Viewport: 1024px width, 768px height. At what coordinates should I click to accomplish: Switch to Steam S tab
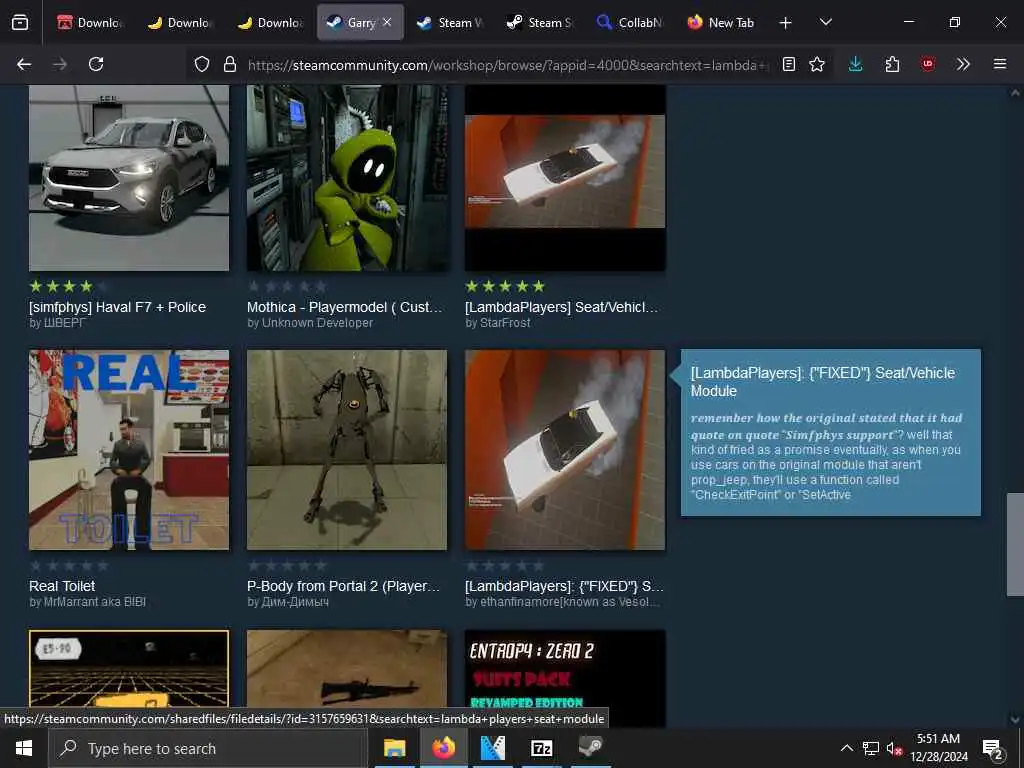(540, 22)
